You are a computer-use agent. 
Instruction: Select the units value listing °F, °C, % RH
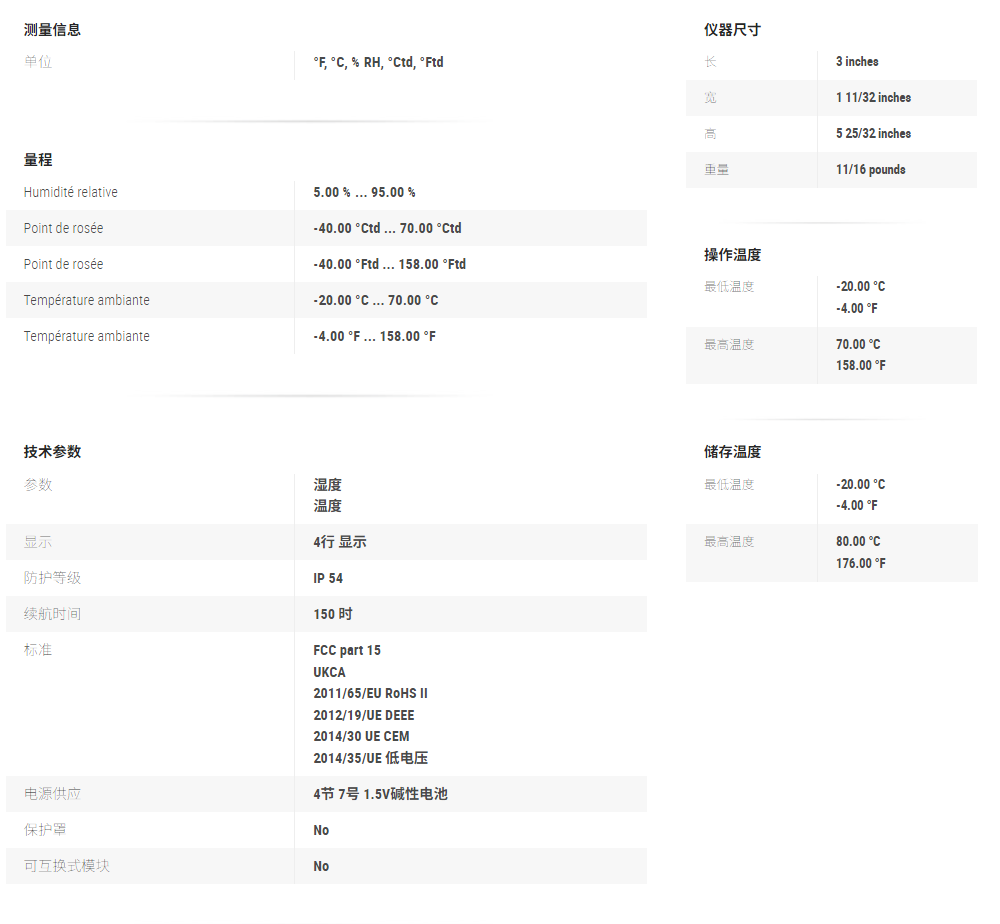click(378, 62)
